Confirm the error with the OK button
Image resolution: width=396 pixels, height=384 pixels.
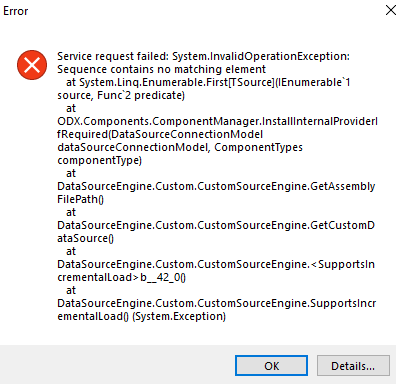coord(271,366)
